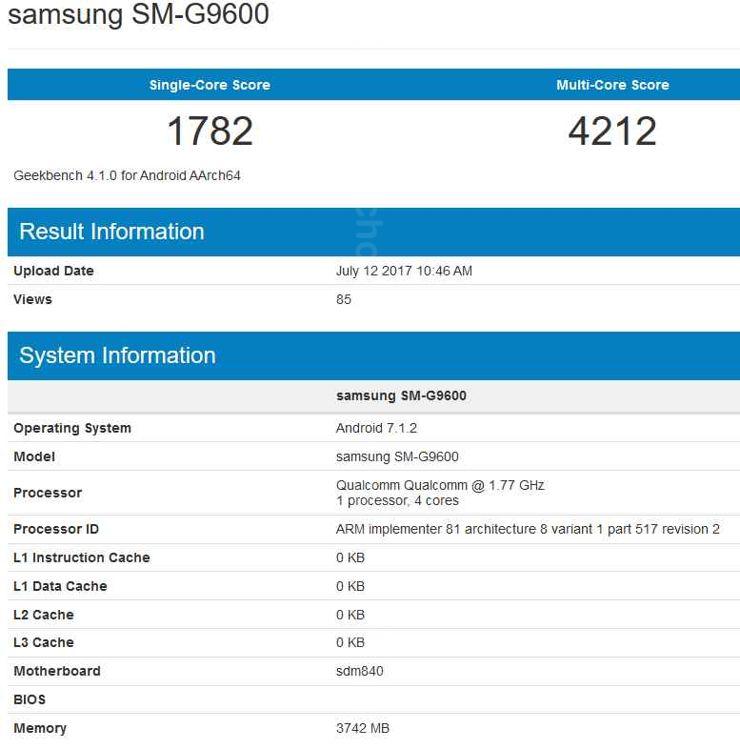
Task: Select the ARM implementer 81 architecture value
Action: [527, 529]
